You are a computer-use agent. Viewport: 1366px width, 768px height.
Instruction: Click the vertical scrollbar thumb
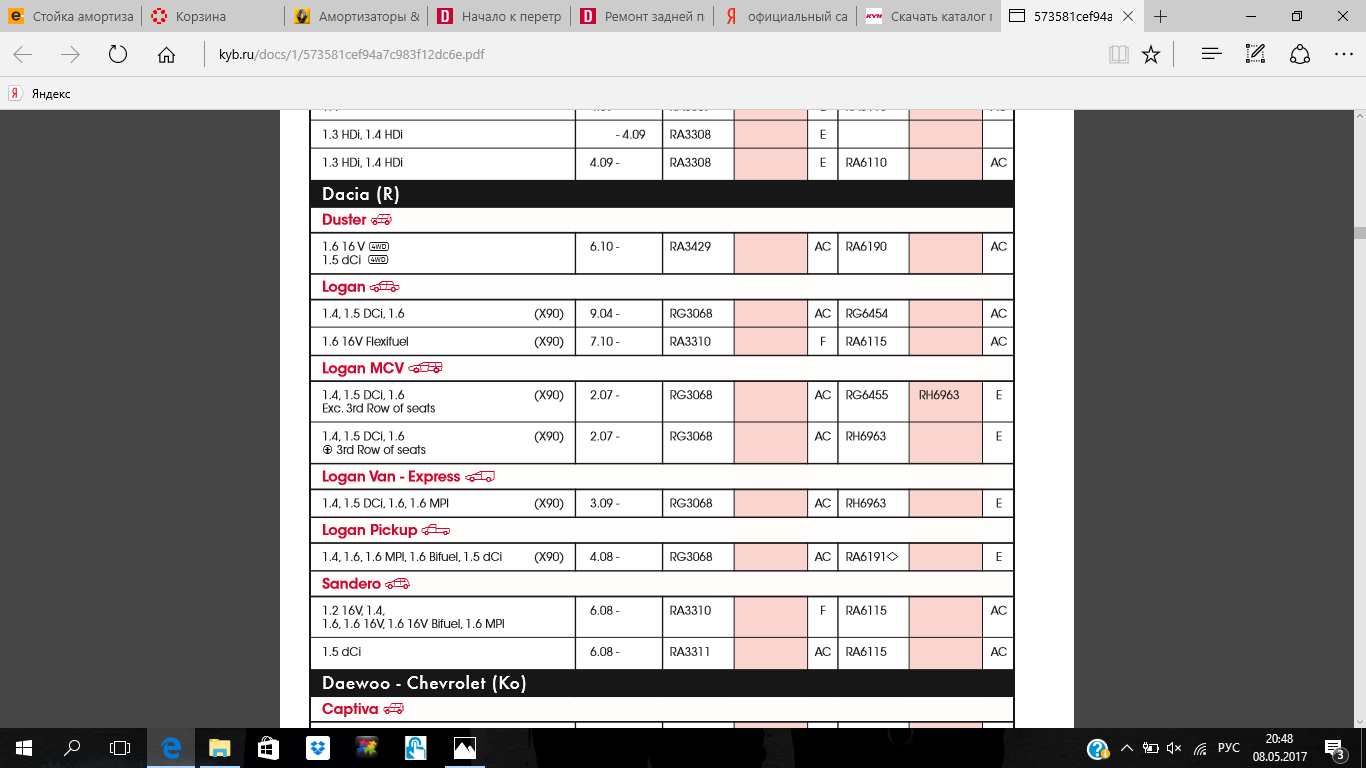pyautogui.click(x=1360, y=232)
